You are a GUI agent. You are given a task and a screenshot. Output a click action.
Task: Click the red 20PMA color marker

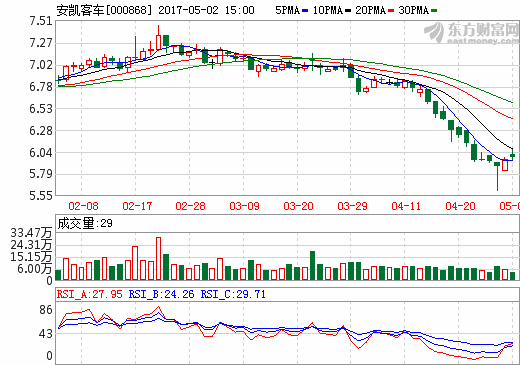[x=391, y=11]
